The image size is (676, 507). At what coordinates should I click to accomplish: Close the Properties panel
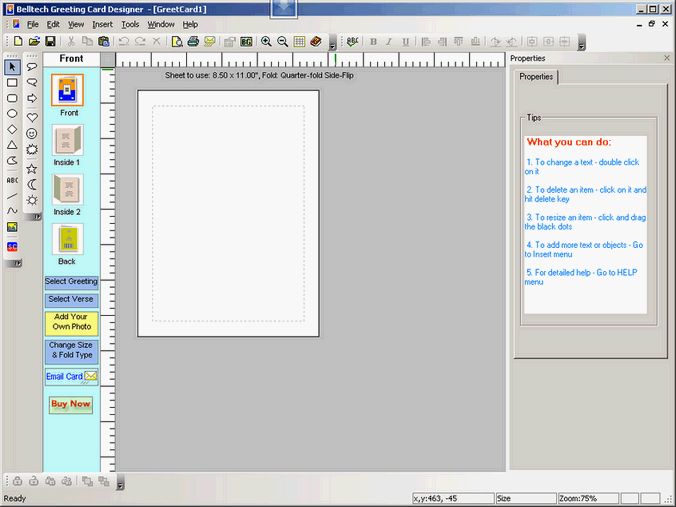click(667, 58)
